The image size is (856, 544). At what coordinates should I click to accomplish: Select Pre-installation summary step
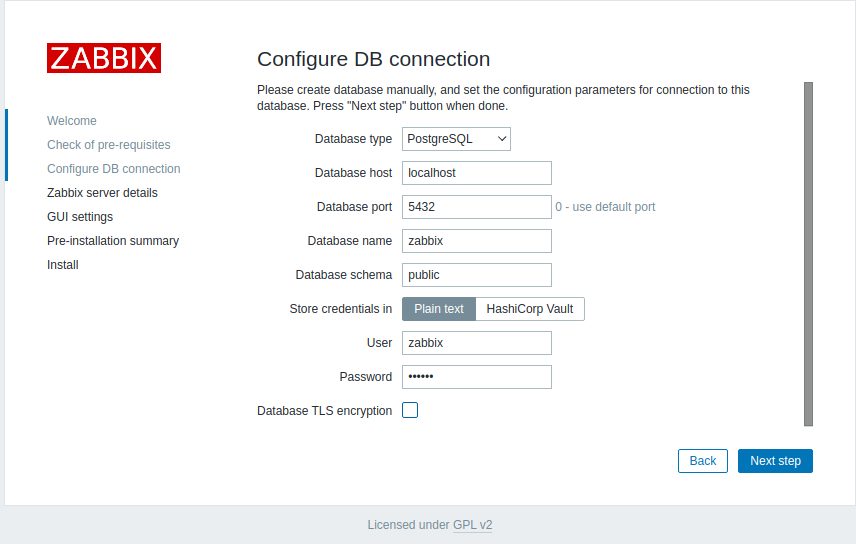pyautogui.click(x=113, y=241)
